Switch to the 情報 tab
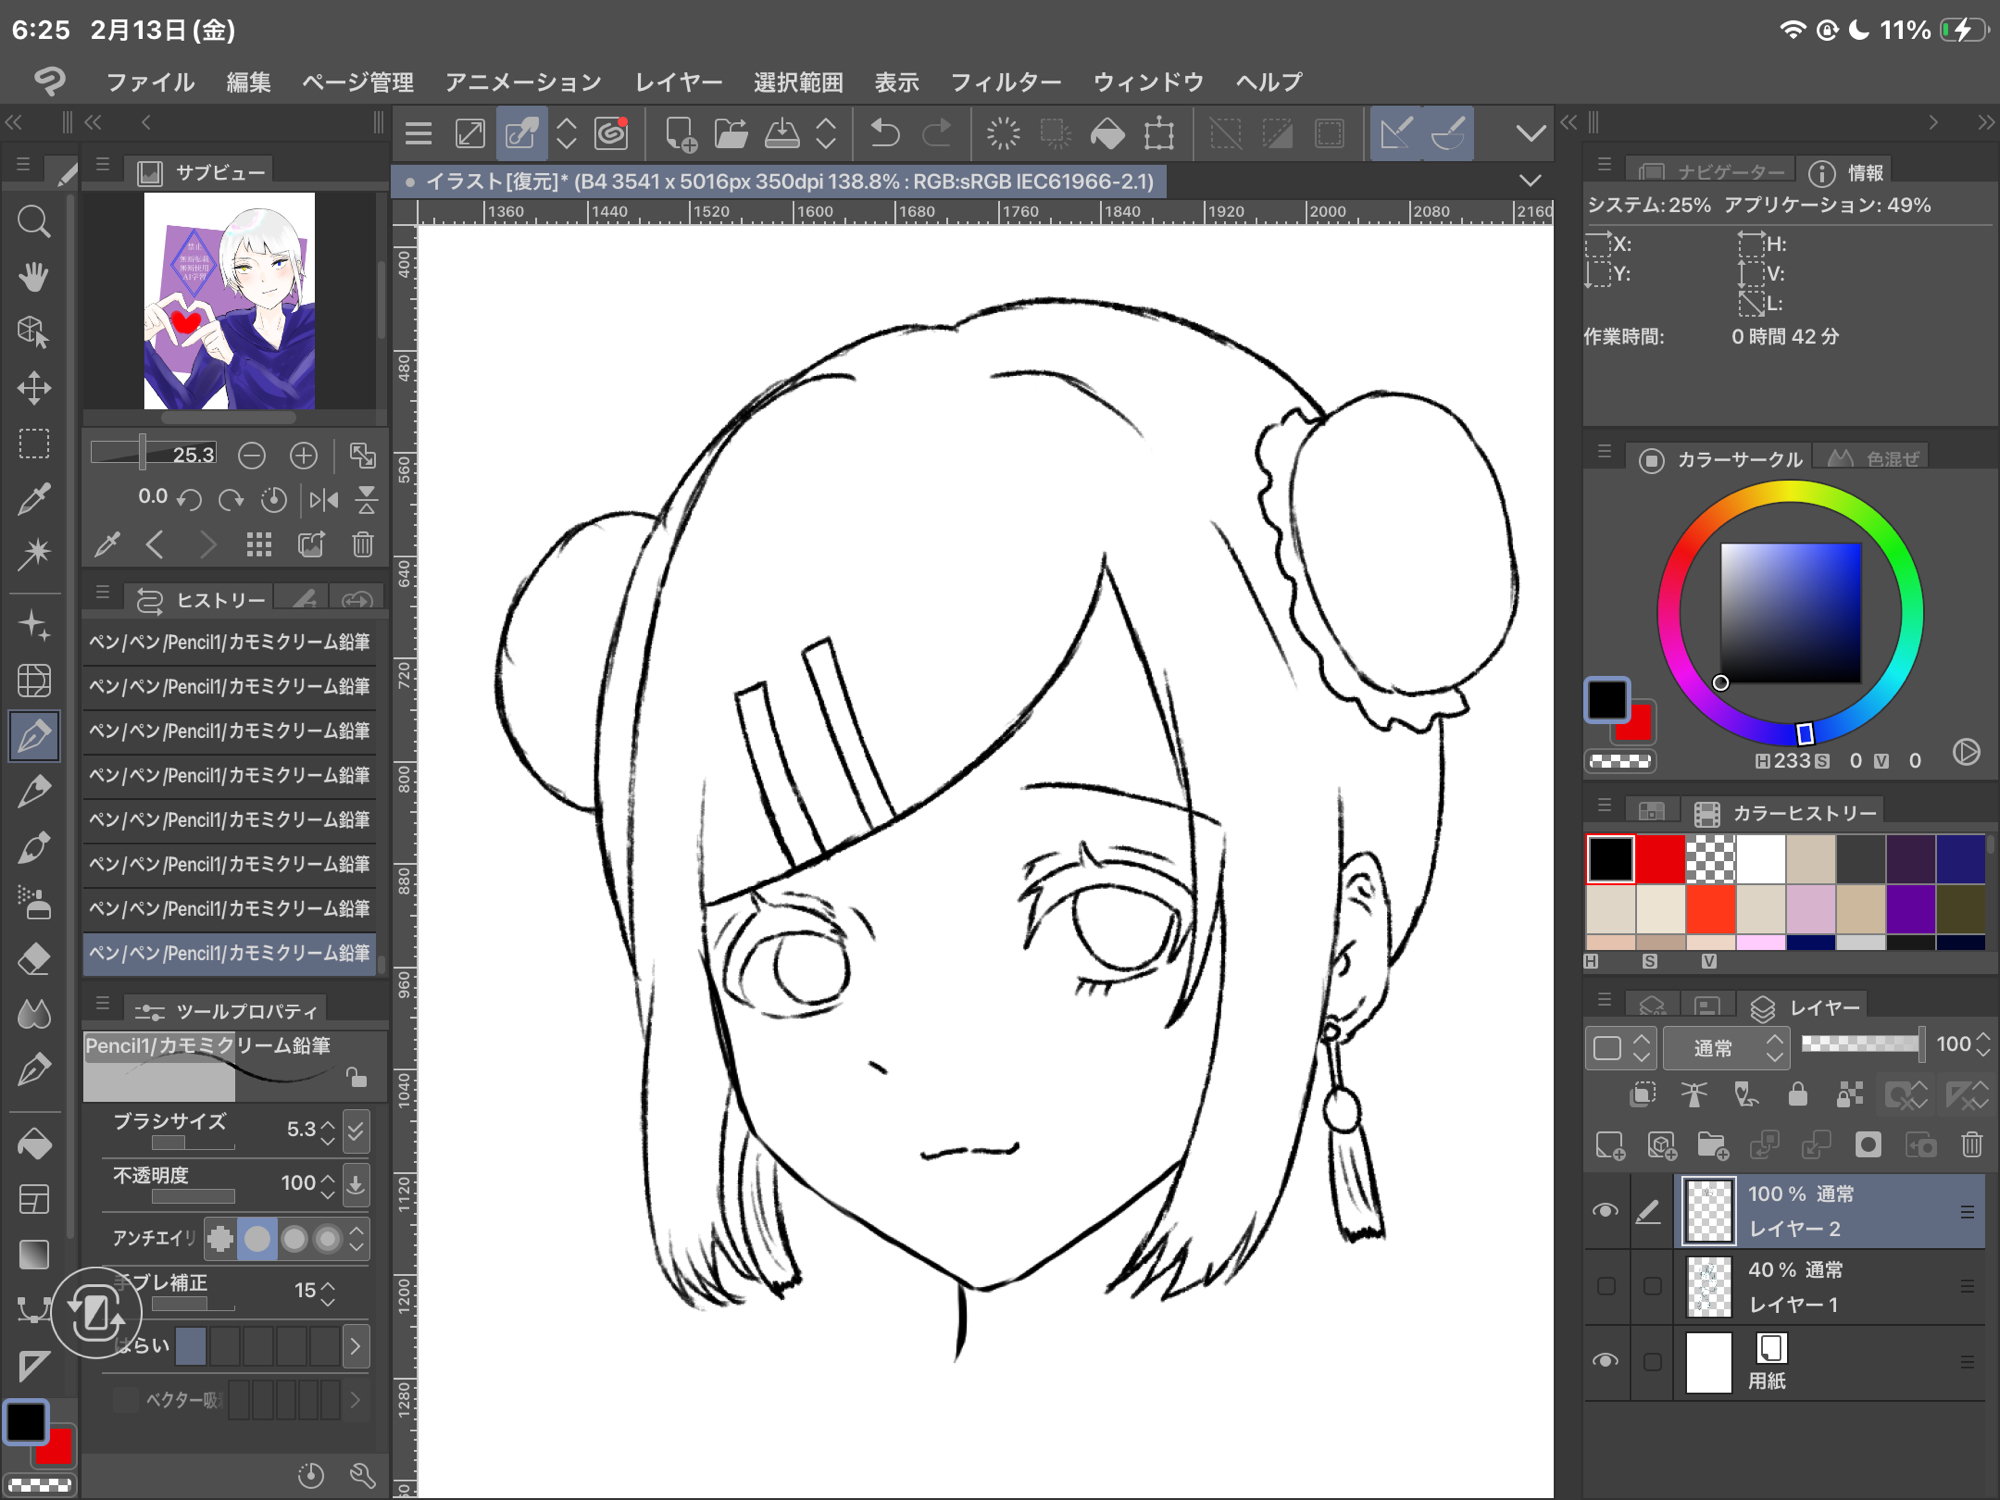This screenshot has width=2000, height=1500. tap(1850, 173)
